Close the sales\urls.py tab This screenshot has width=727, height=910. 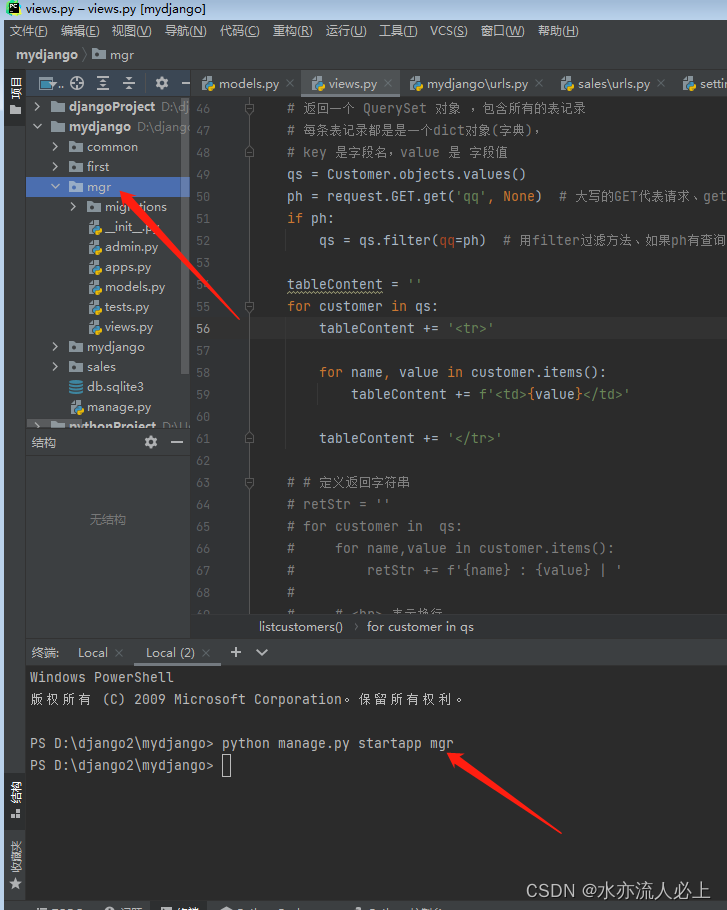(x=661, y=84)
